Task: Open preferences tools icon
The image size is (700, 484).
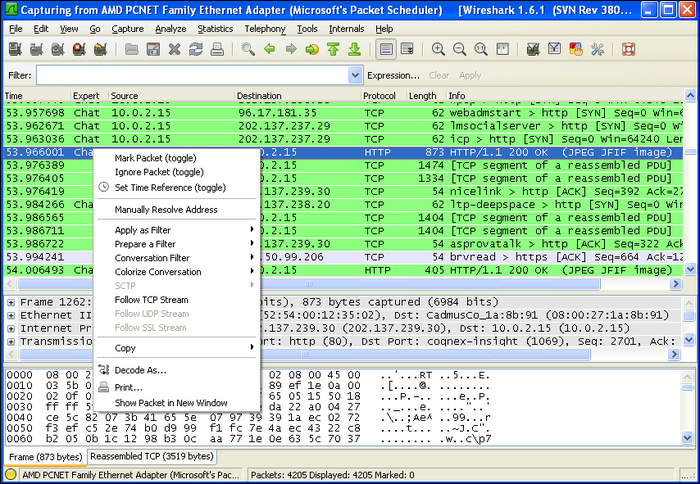Action: (x=597, y=49)
